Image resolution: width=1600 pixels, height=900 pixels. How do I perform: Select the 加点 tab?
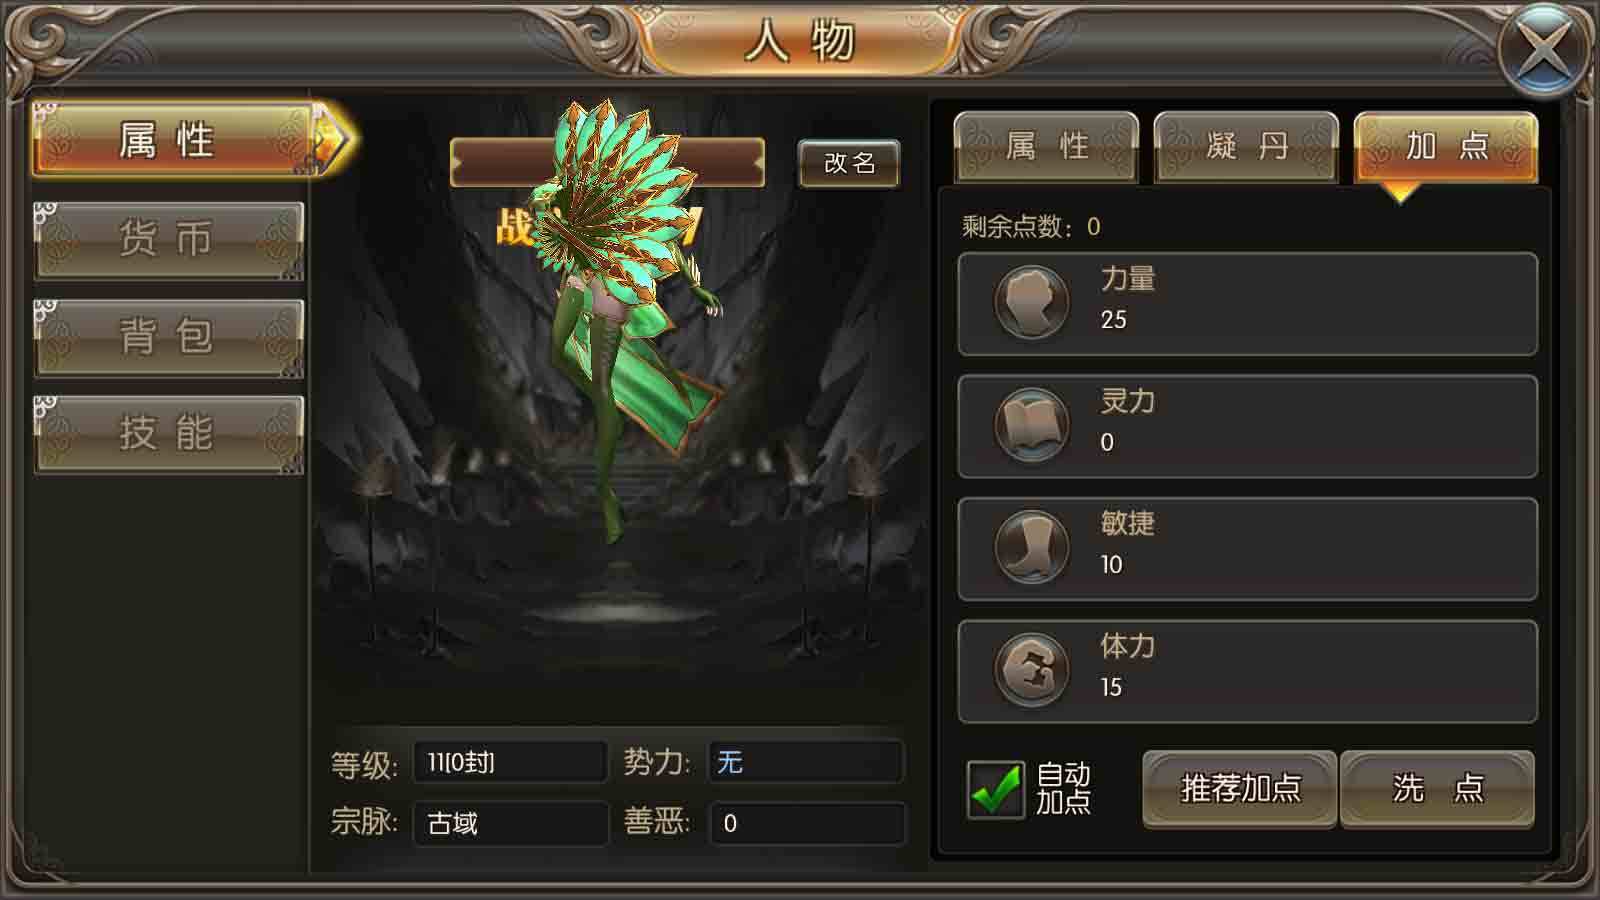coord(1446,147)
